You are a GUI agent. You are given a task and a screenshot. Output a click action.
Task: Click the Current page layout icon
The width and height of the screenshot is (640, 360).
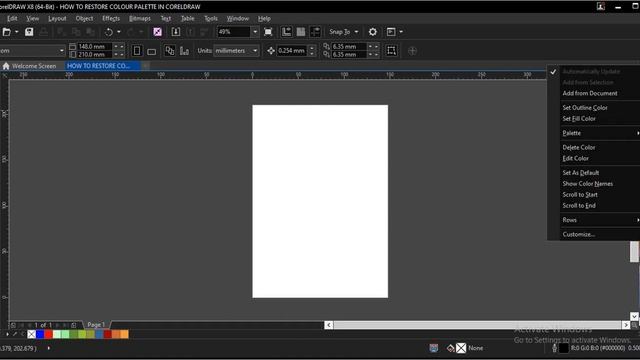tap(184, 51)
